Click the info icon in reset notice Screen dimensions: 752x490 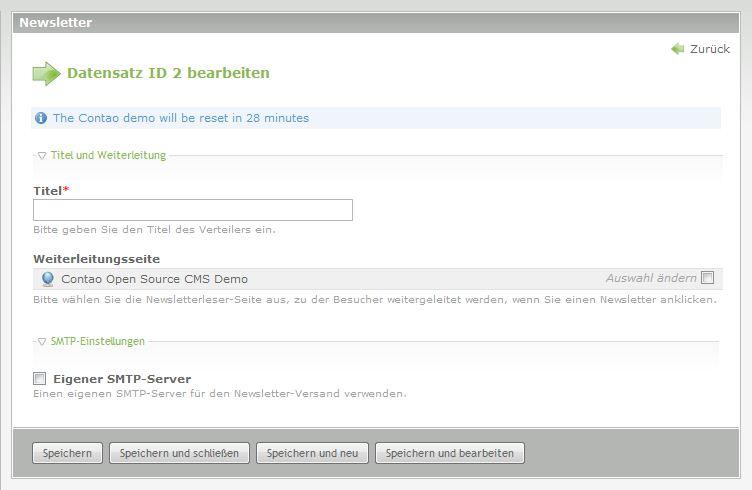[41, 118]
